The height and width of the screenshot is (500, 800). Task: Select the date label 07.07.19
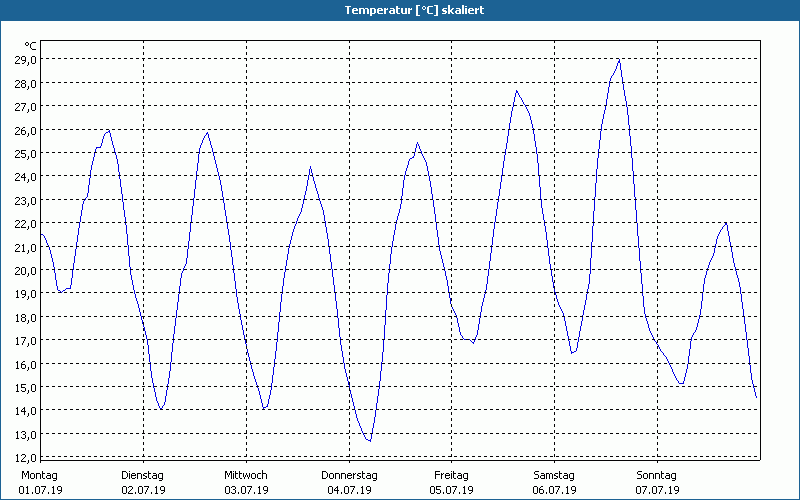click(657, 490)
